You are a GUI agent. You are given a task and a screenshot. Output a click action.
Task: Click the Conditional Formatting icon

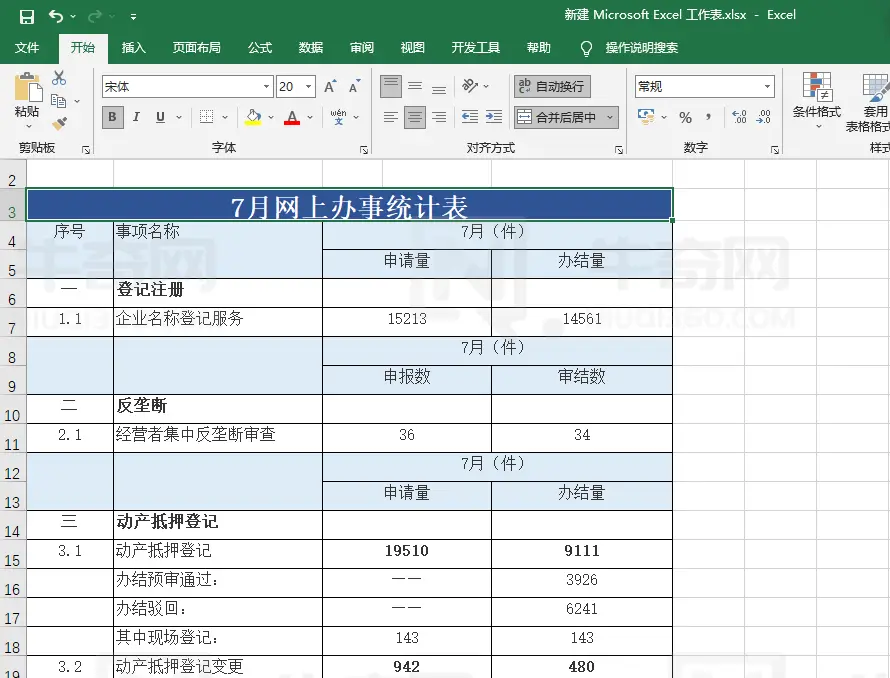817,87
